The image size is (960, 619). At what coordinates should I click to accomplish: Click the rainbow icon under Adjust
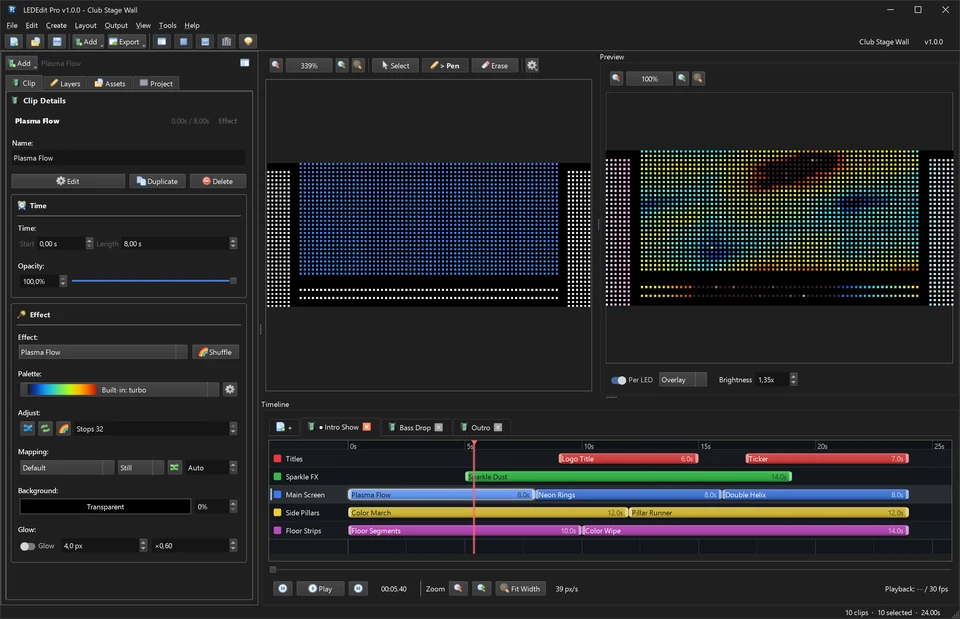pos(64,429)
